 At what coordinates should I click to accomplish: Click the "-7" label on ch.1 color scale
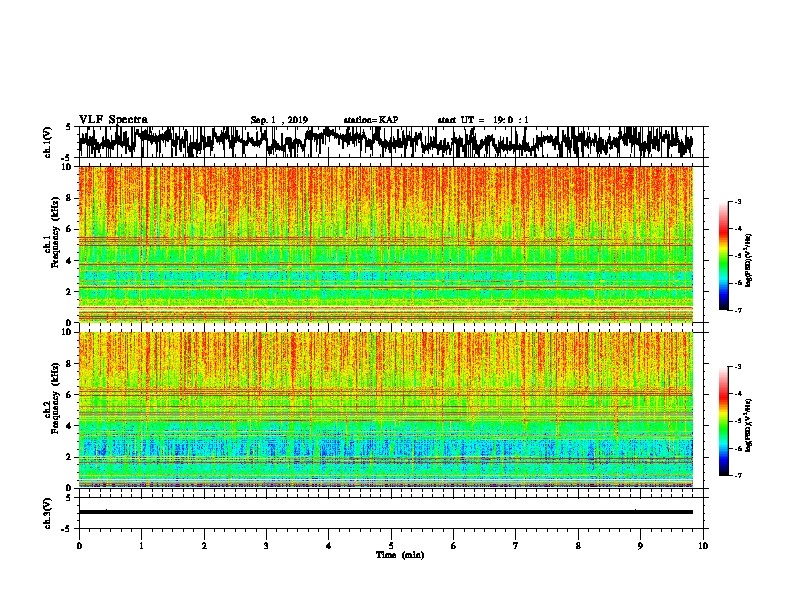(737, 310)
